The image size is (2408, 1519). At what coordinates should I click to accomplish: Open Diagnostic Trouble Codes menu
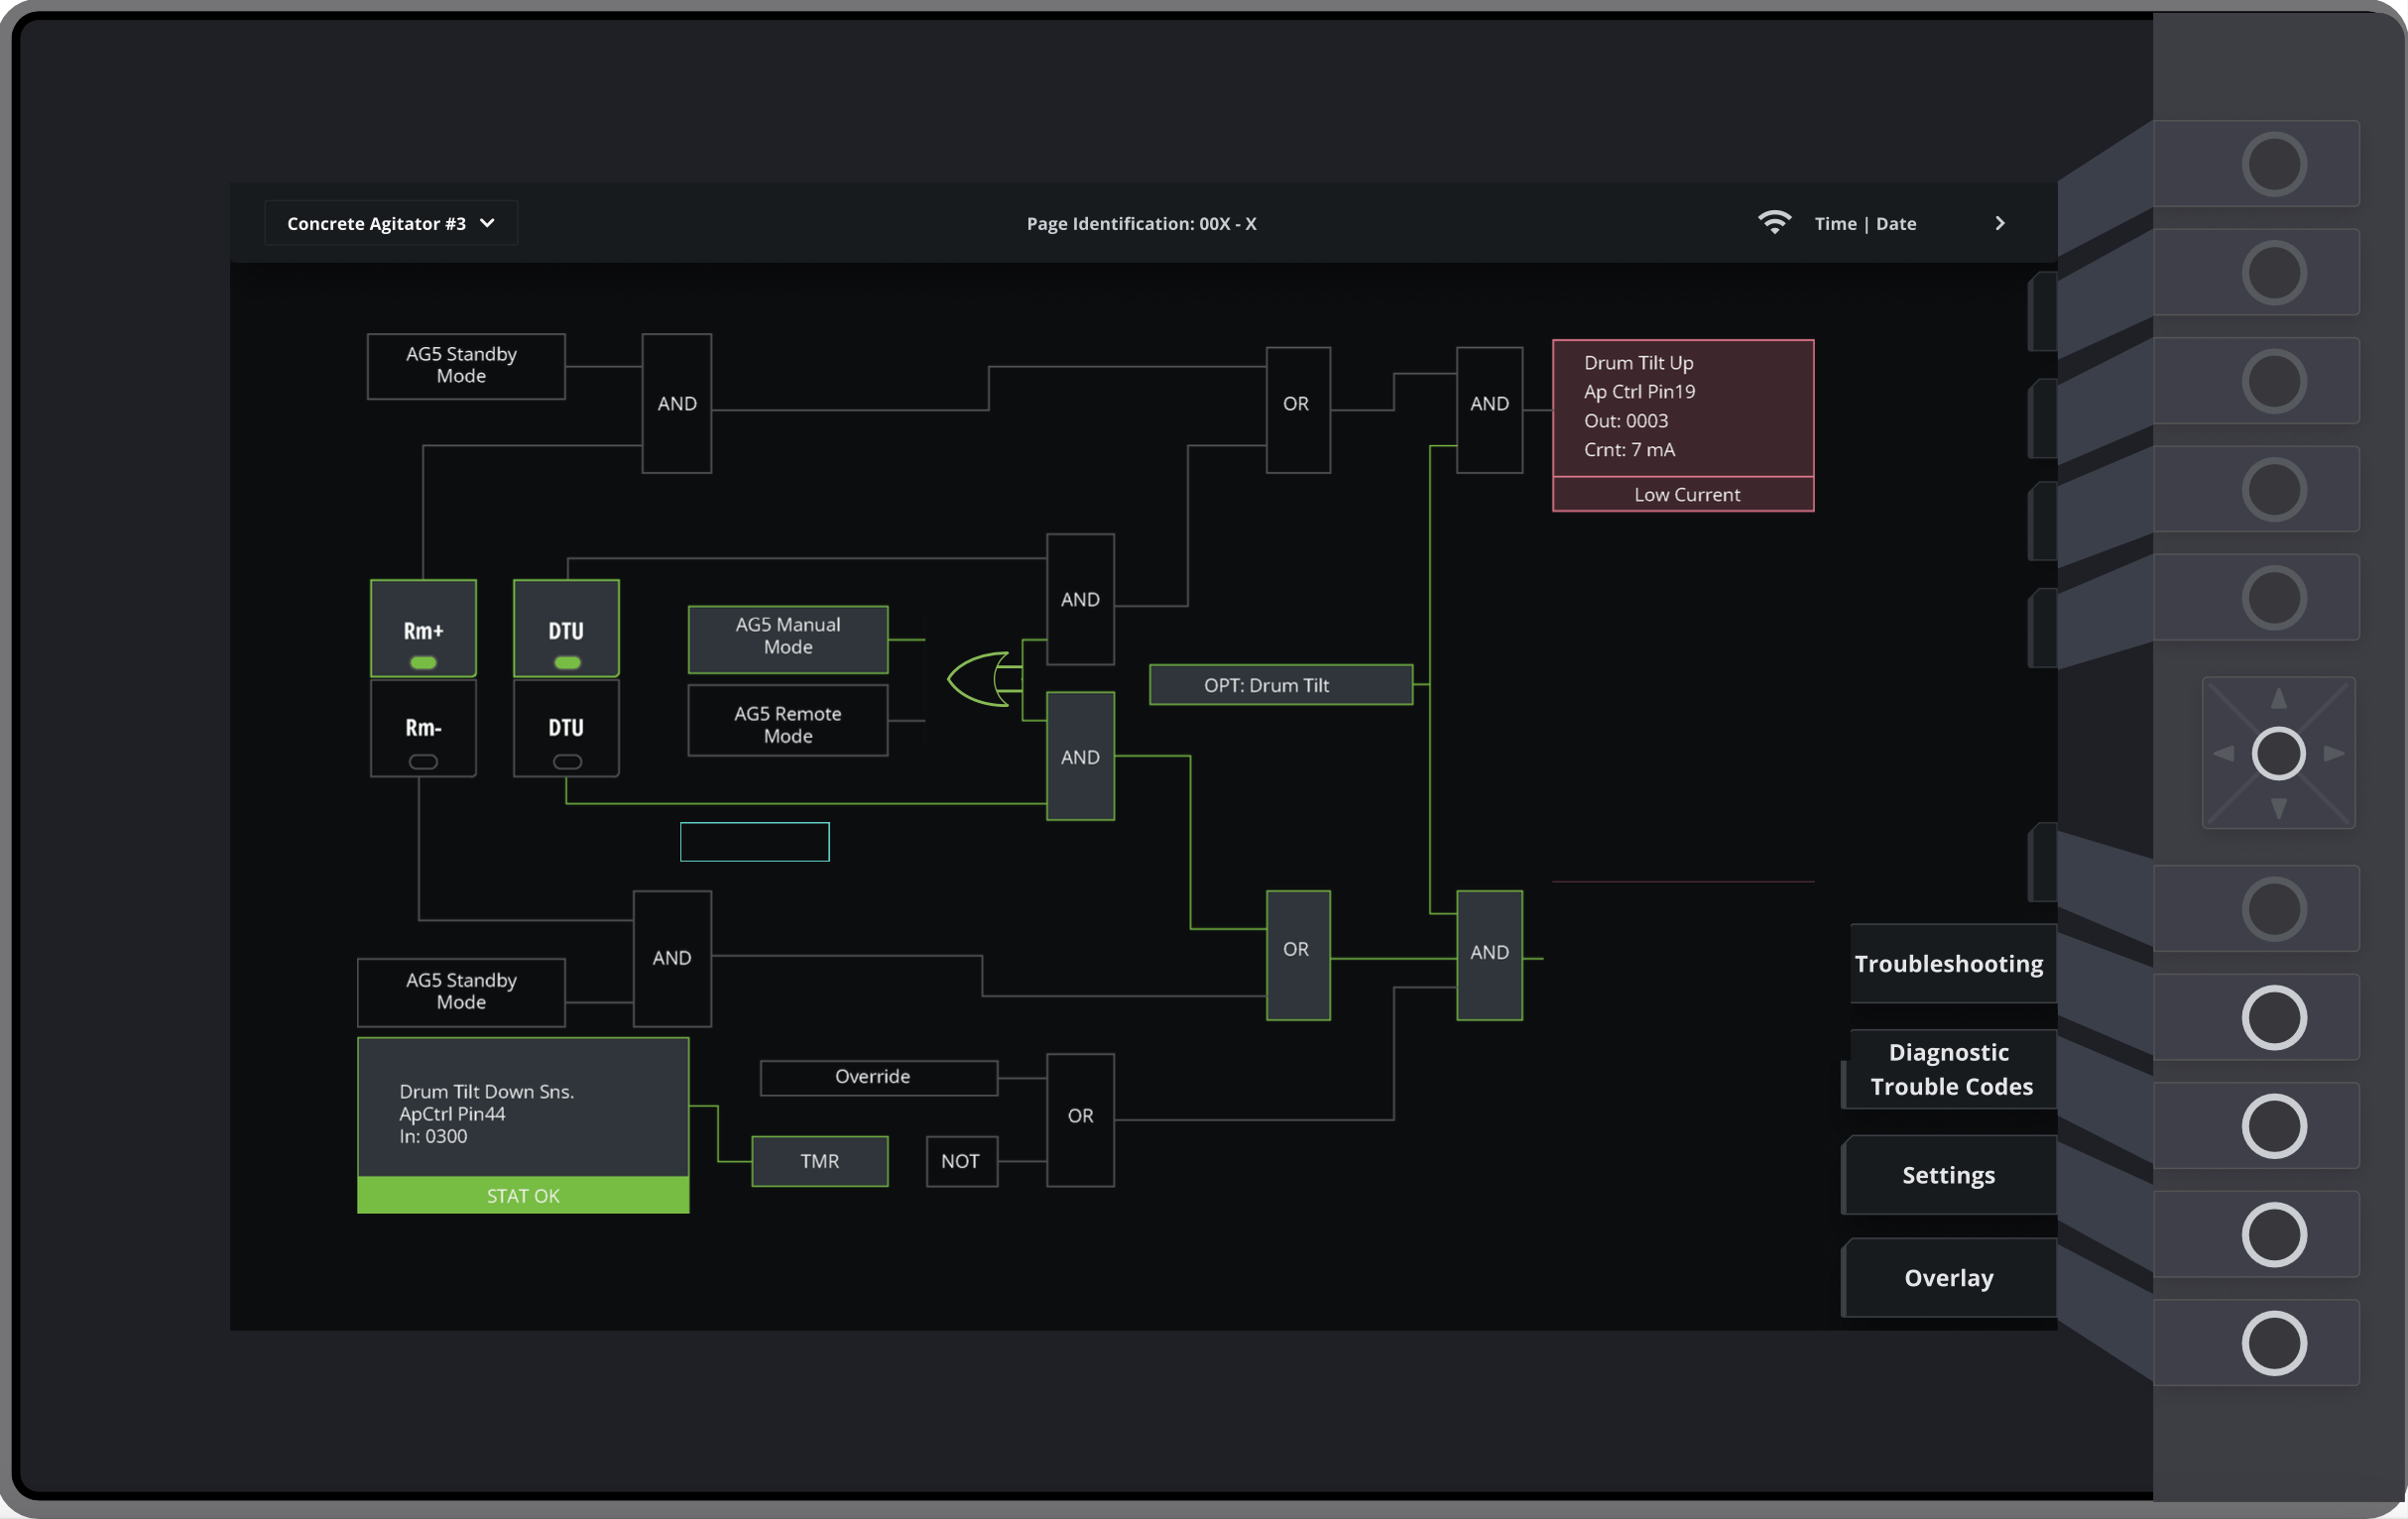tap(1950, 1069)
